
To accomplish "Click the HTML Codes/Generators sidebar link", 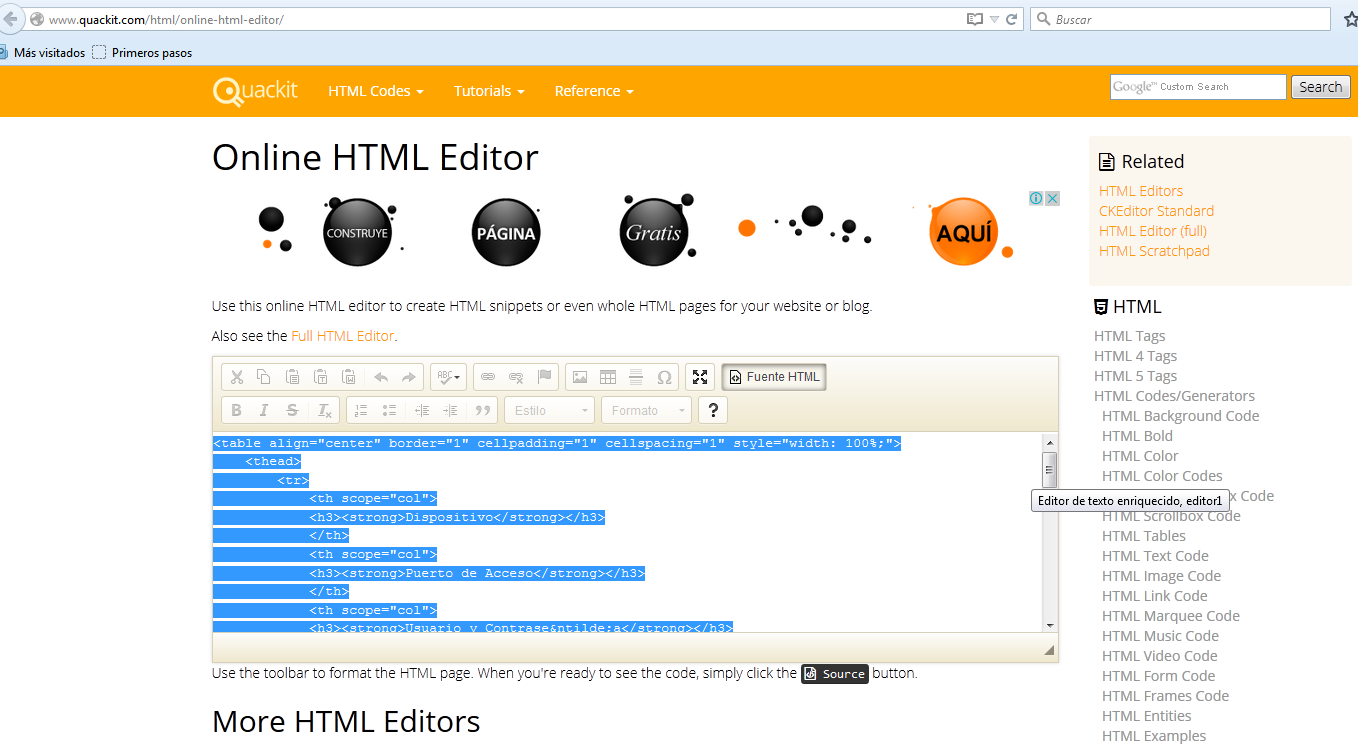I will [1174, 396].
